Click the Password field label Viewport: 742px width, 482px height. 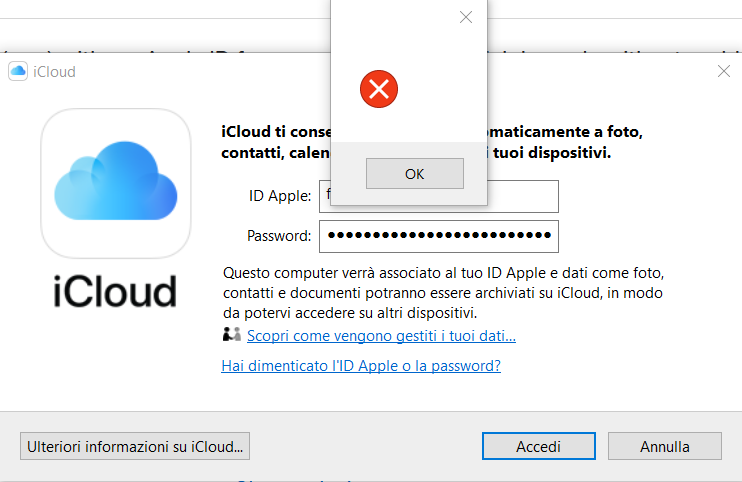tap(279, 237)
